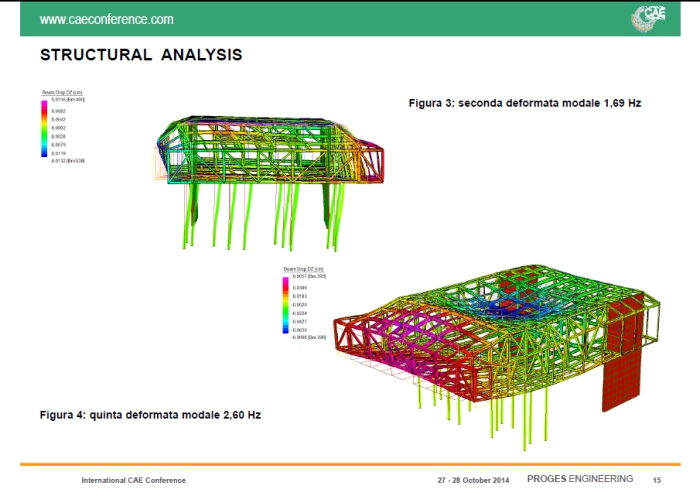Click PROGES ENGINEERING in the footer
This screenshot has width=700, height=496.
point(581,480)
